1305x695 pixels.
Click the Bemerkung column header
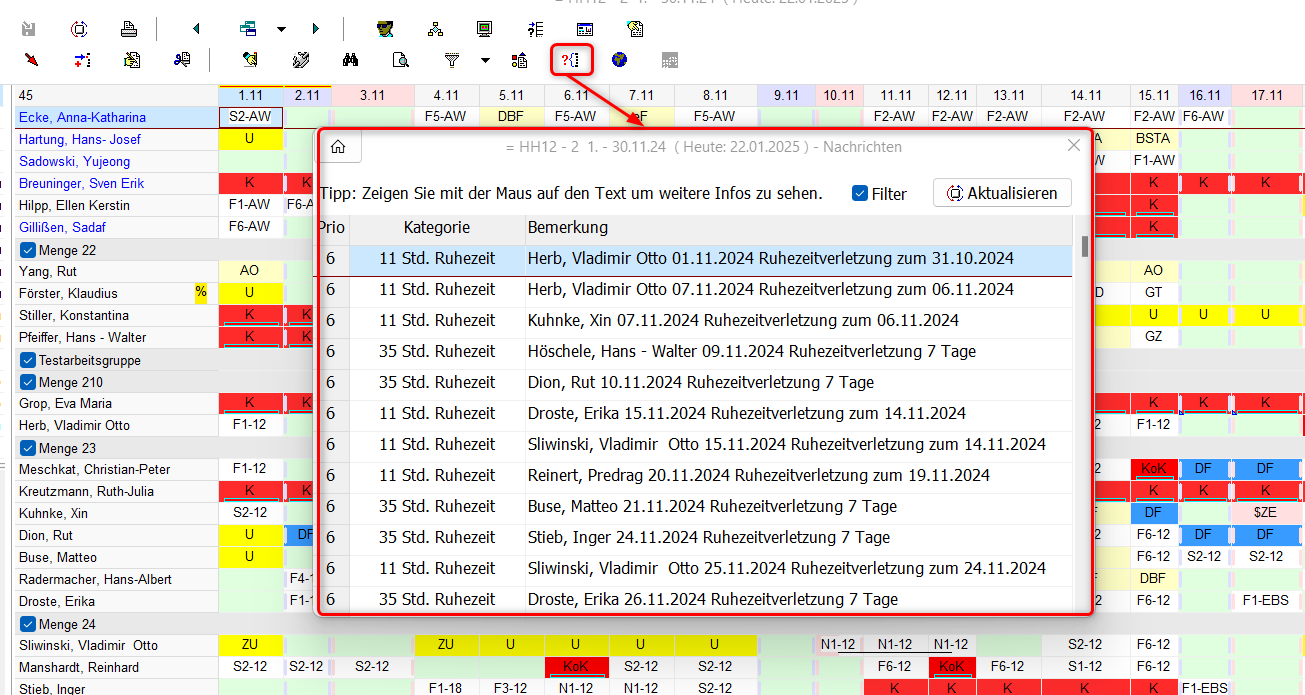point(567,227)
